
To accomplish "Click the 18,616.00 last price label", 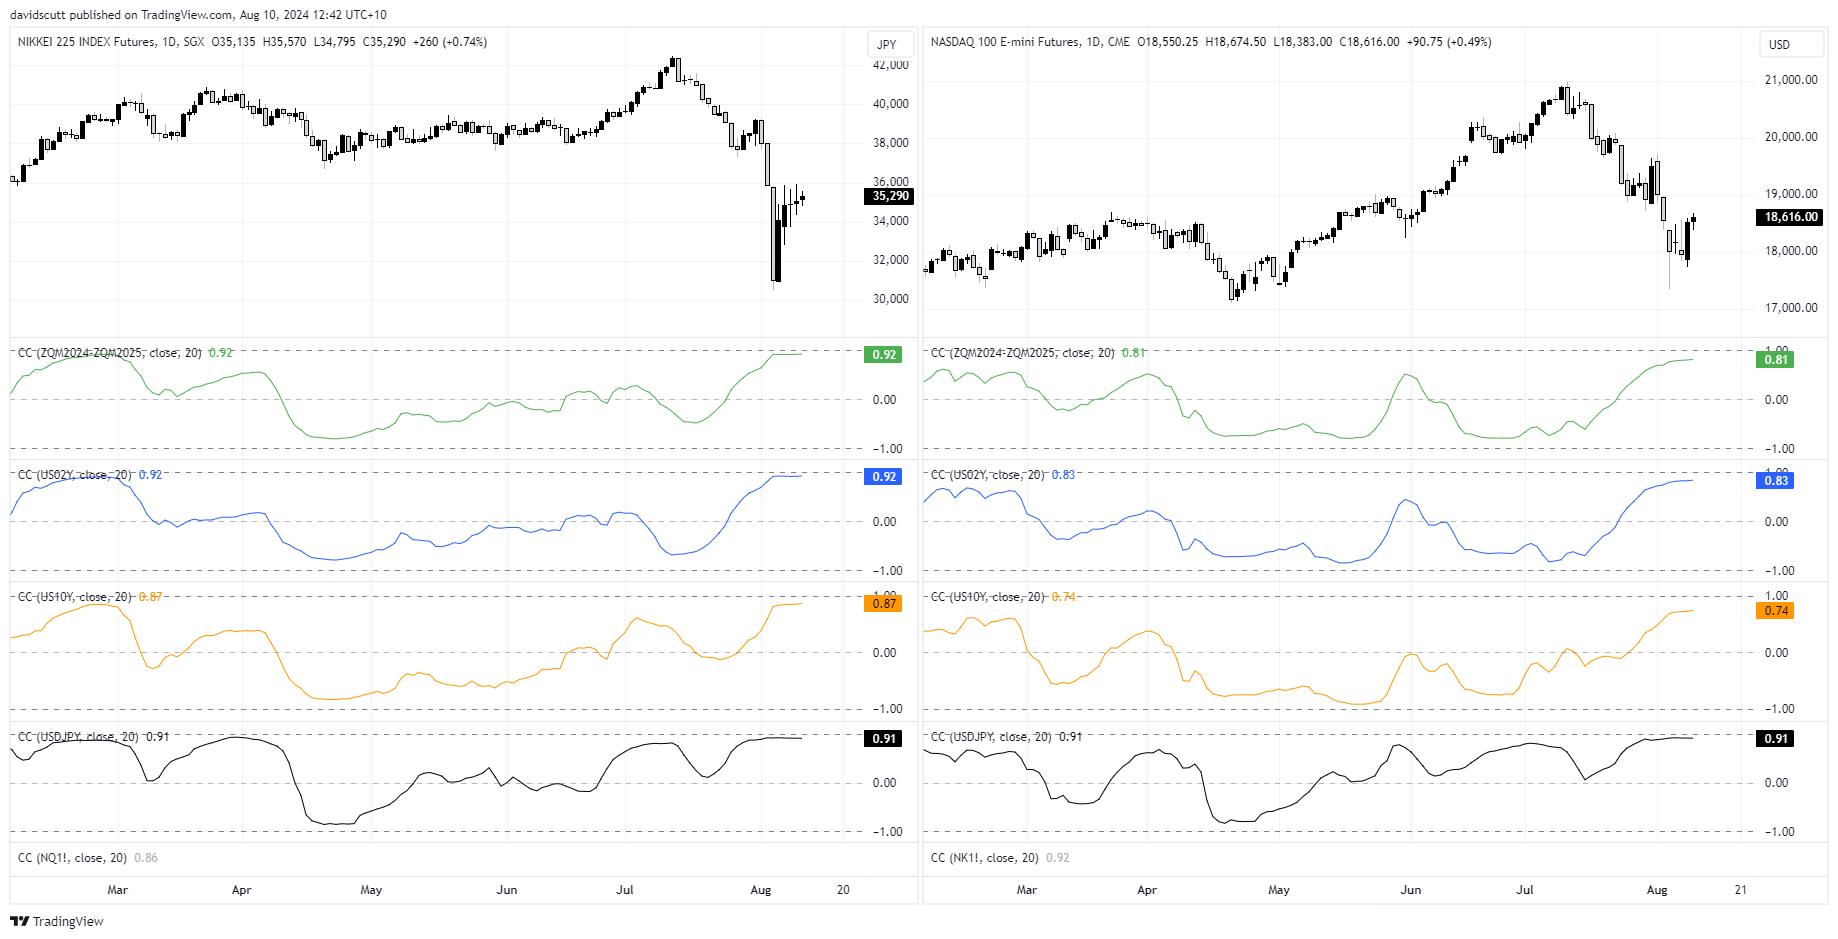I will click(1790, 217).
